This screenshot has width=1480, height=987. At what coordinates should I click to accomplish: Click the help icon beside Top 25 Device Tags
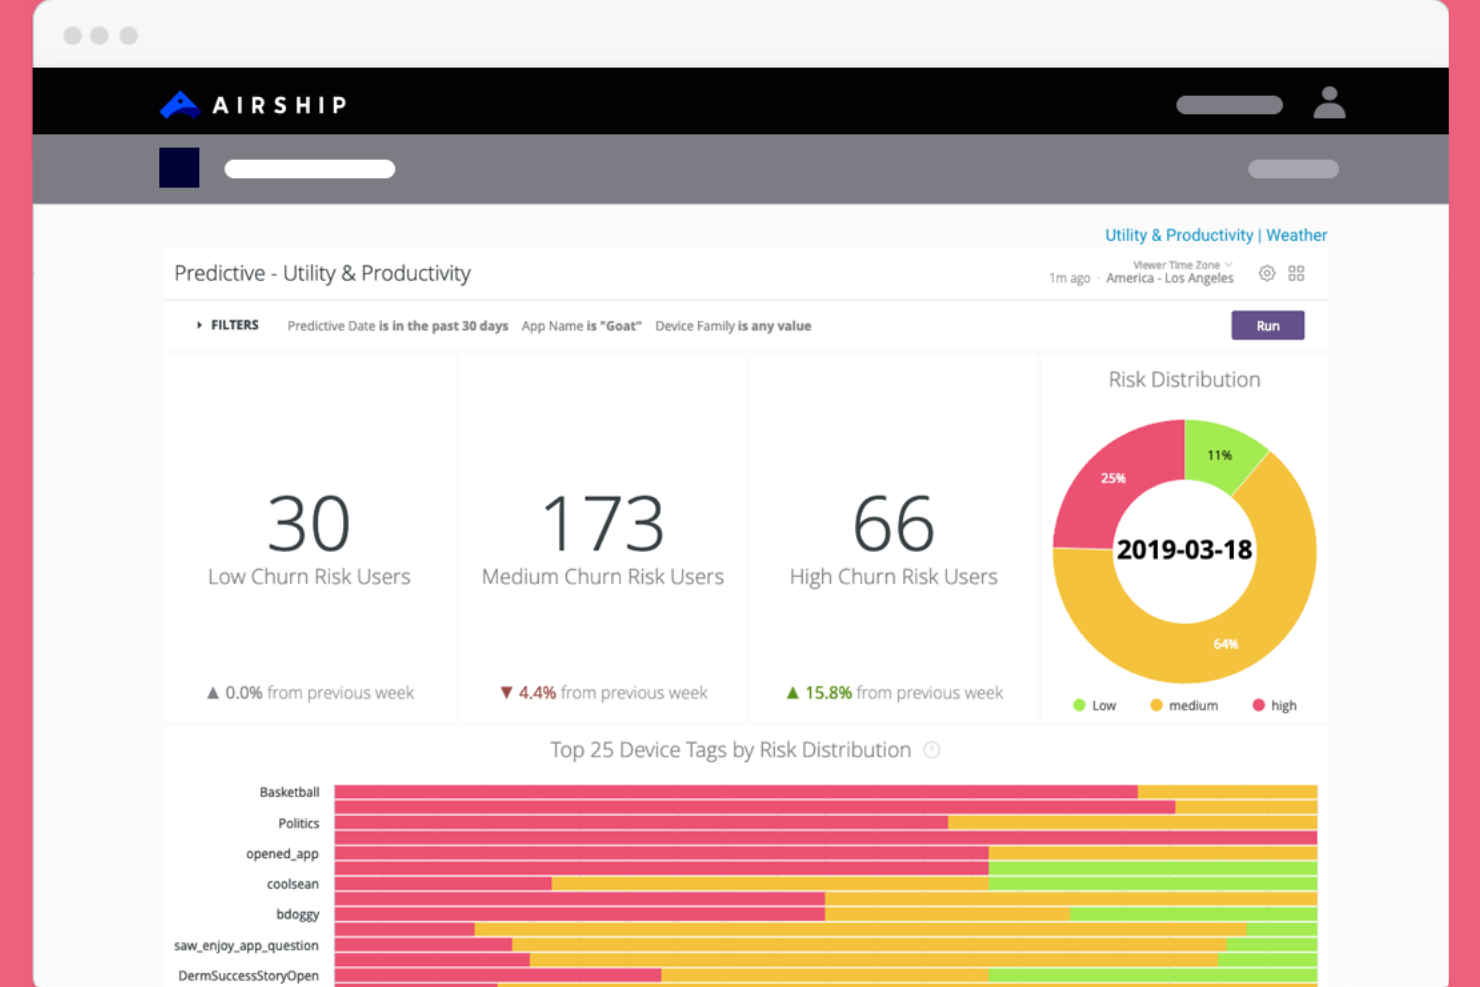pyautogui.click(x=932, y=750)
